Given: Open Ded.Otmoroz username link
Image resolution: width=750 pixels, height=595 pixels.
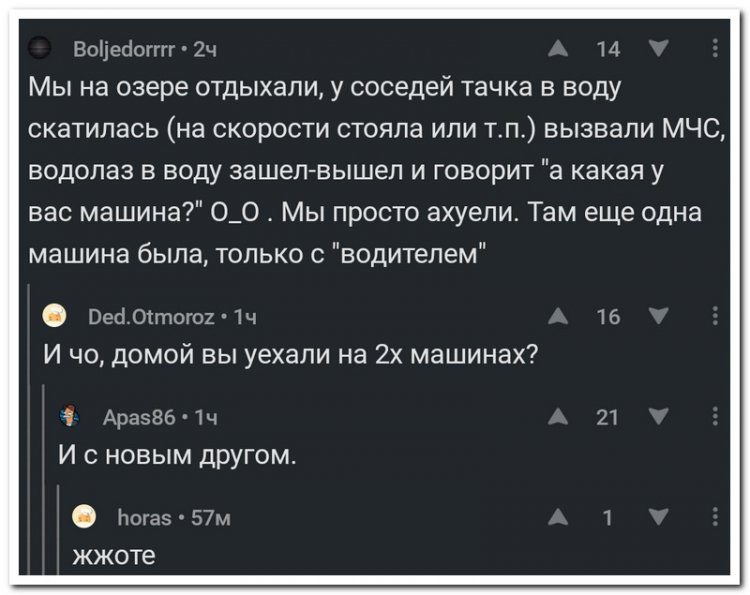Looking at the screenshot, I should click(152, 317).
